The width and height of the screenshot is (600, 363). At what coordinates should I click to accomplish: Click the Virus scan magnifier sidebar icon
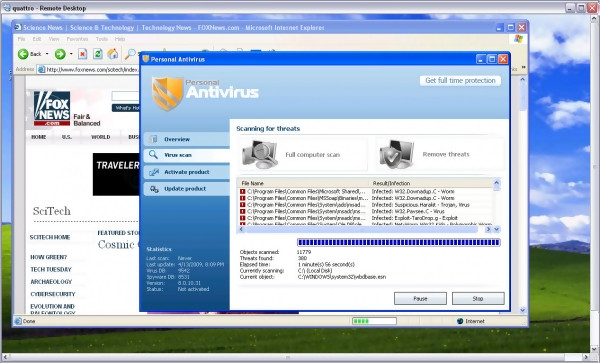[153, 155]
